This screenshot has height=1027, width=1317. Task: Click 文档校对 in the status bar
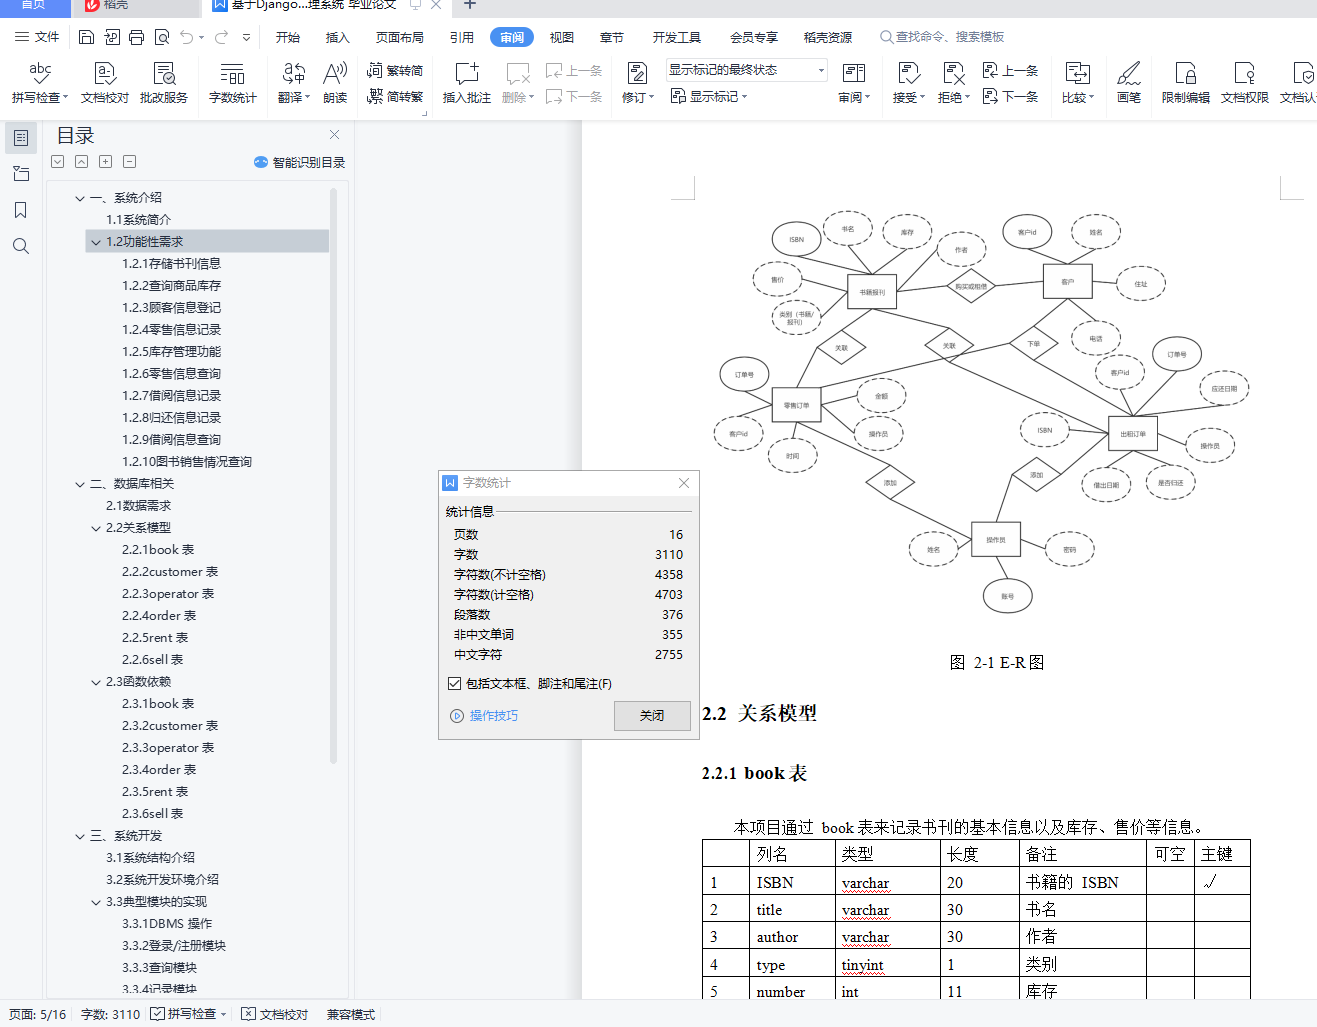[275, 1014]
